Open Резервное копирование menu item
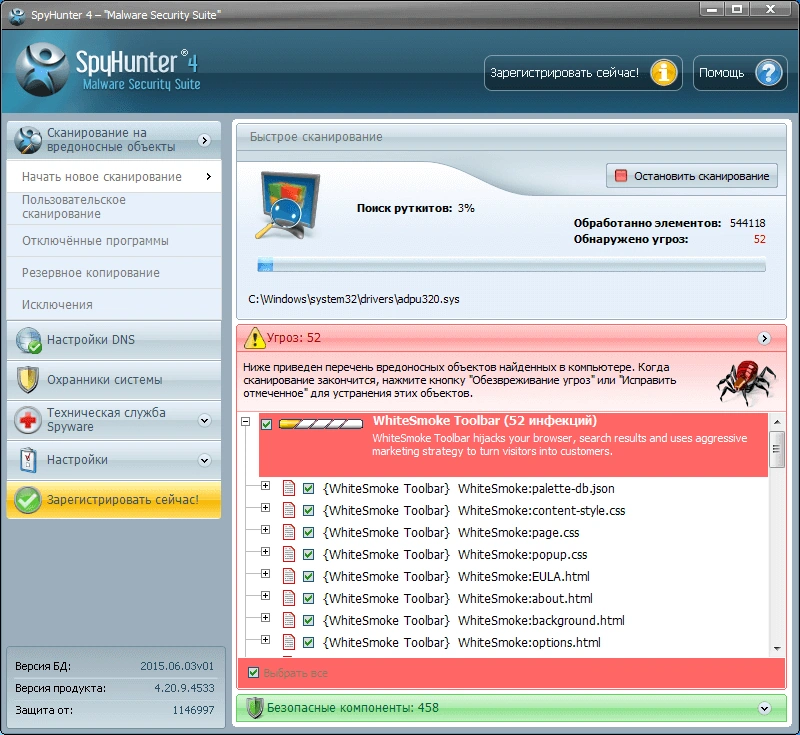 click(114, 273)
